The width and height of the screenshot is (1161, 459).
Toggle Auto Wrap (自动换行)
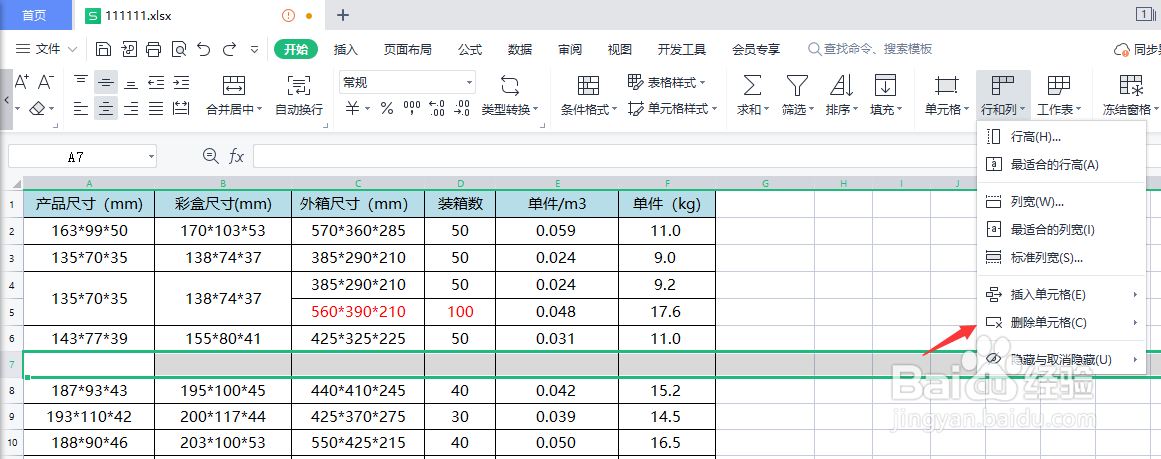[299, 96]
